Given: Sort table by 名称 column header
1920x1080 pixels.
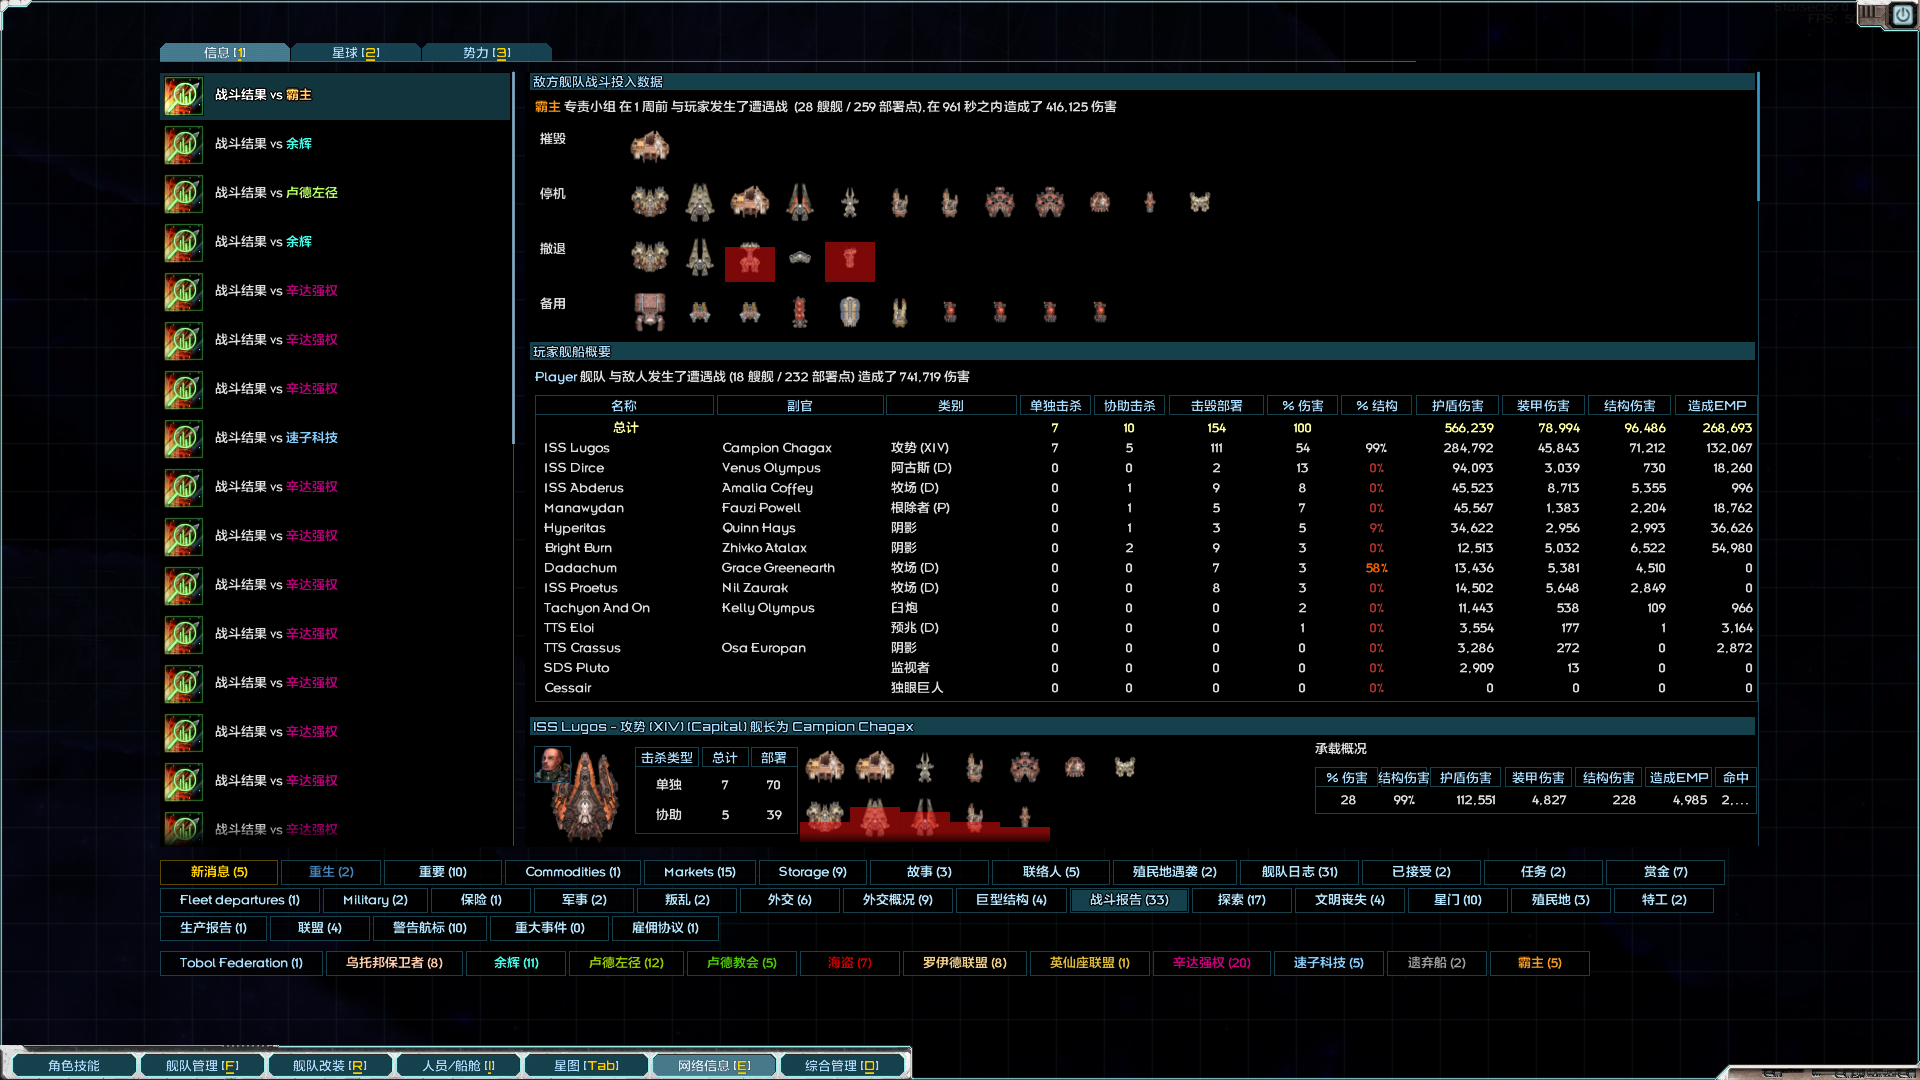Looking at the screenshot, I should (x=624, y=406).
